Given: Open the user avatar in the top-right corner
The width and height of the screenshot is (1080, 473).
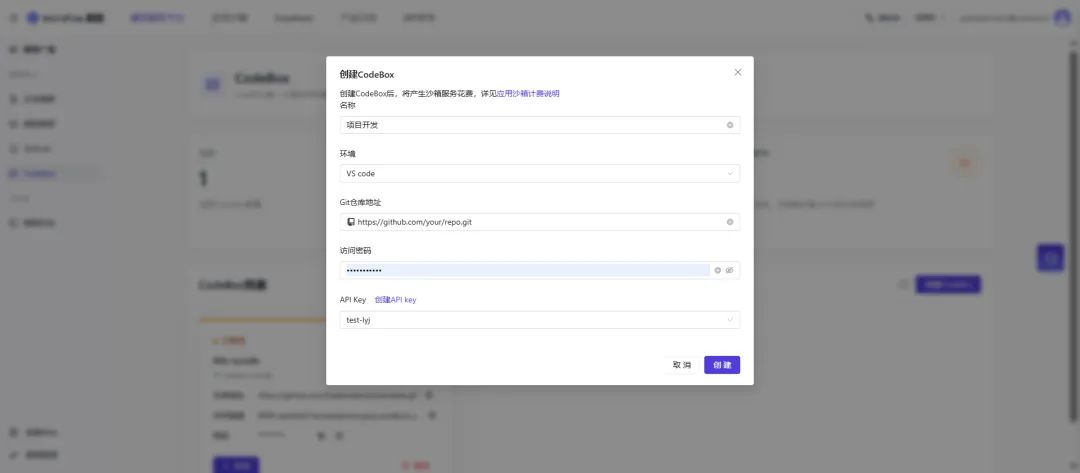Looking at the screenshot, I should click(1061, 18).
